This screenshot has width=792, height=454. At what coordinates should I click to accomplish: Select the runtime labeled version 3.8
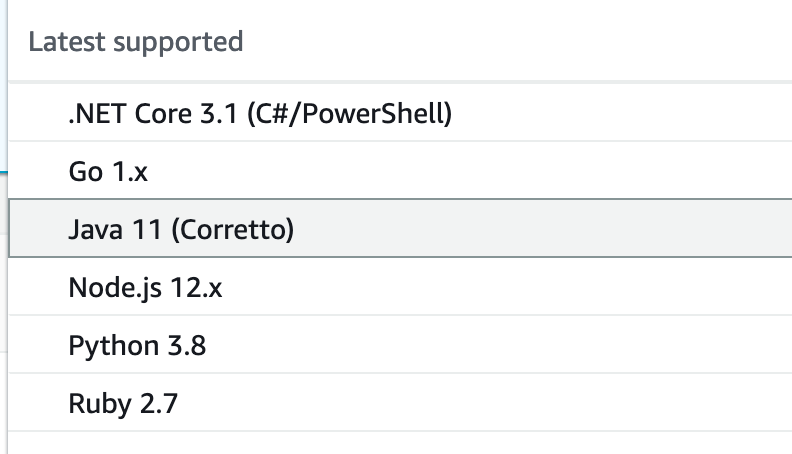137,346
